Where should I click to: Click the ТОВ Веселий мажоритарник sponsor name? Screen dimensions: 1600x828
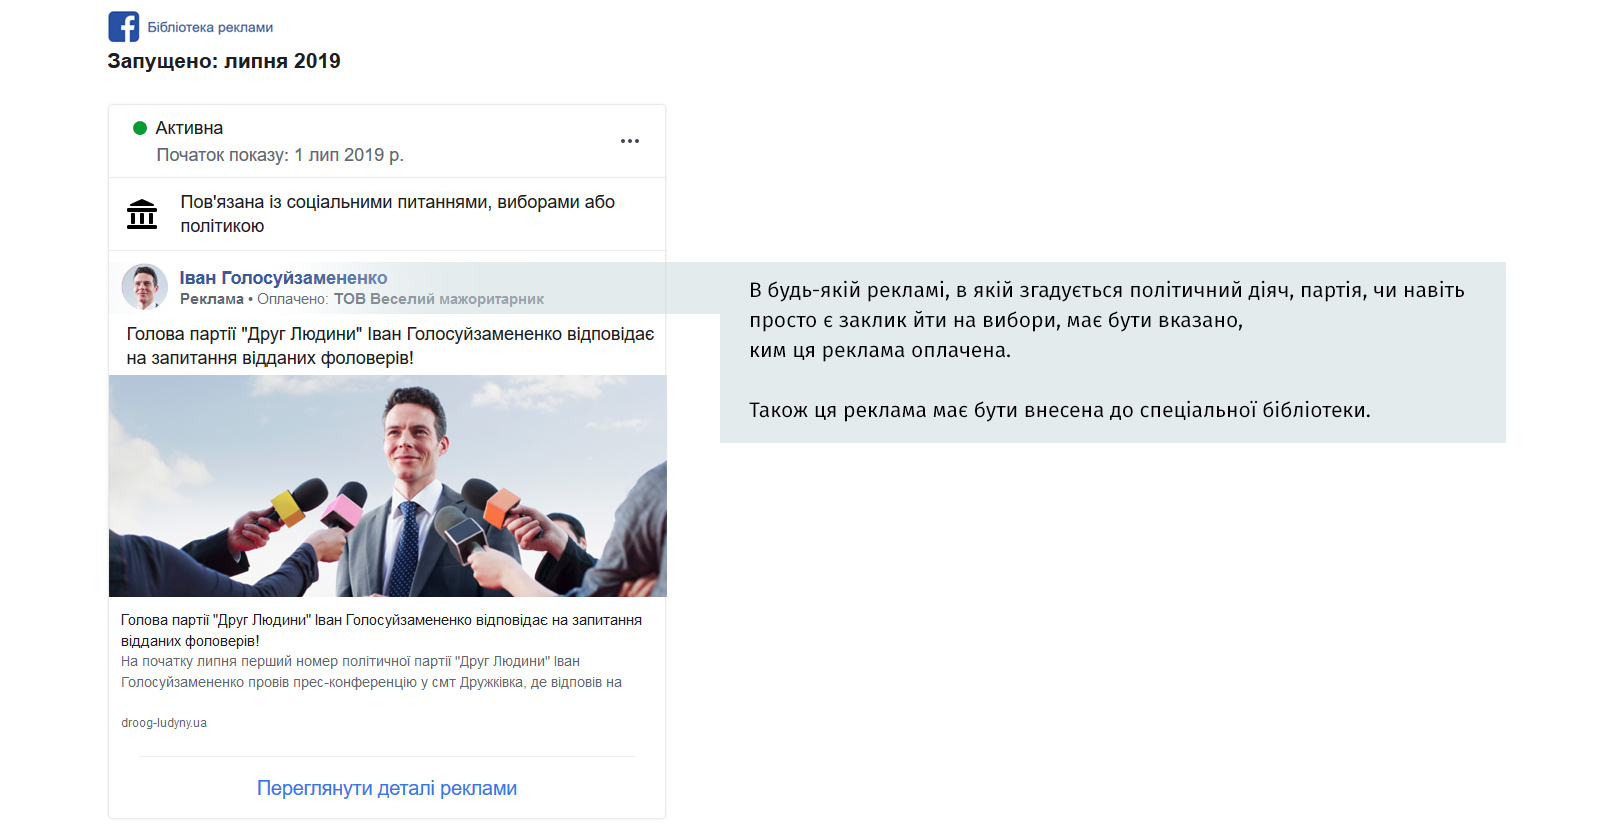[438, 299]
